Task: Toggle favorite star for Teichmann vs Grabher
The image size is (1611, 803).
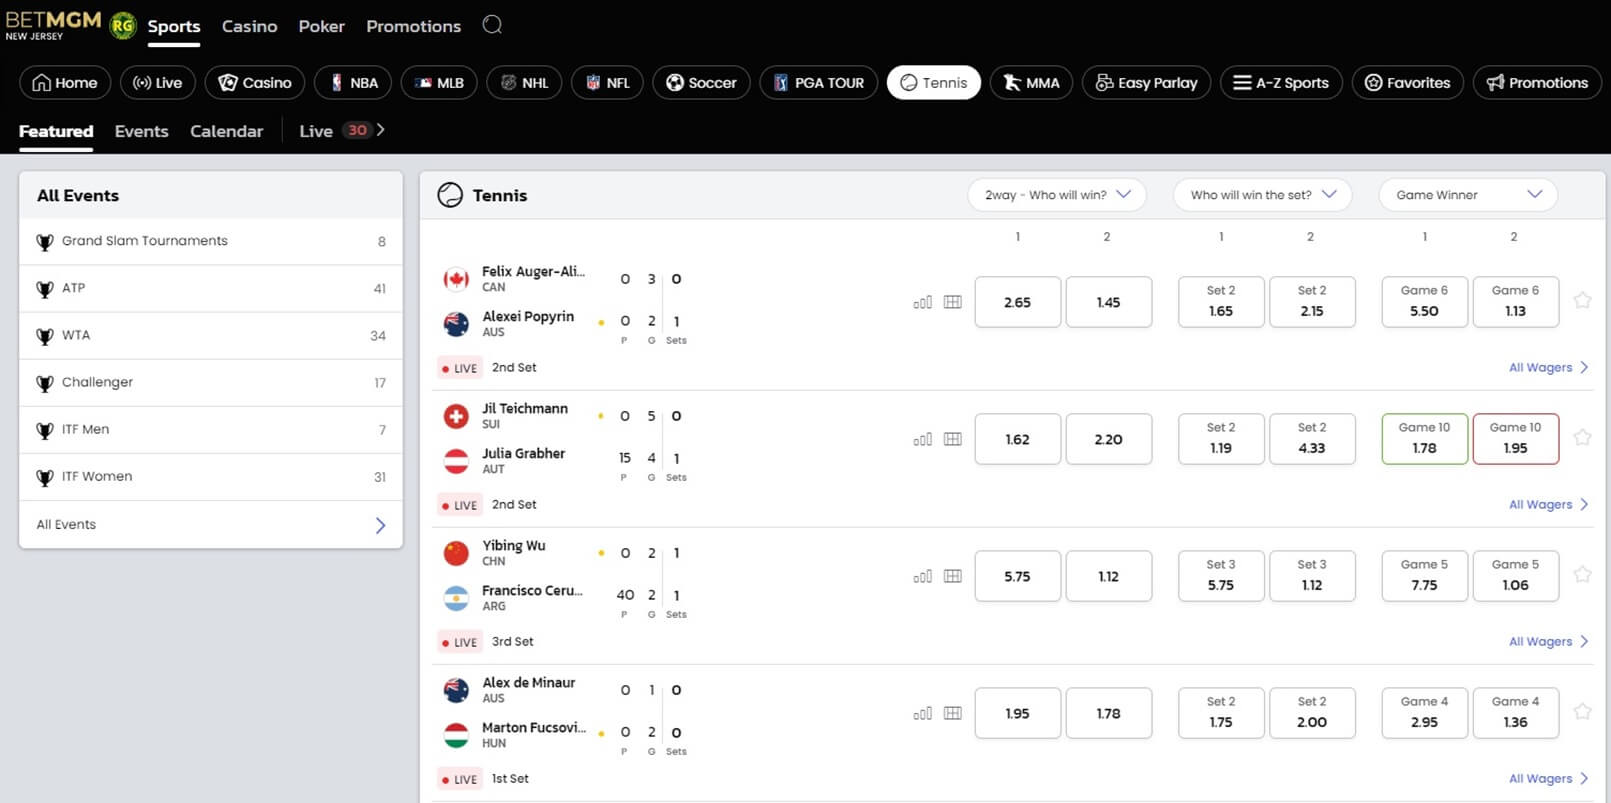Action: coord(1582,437)
